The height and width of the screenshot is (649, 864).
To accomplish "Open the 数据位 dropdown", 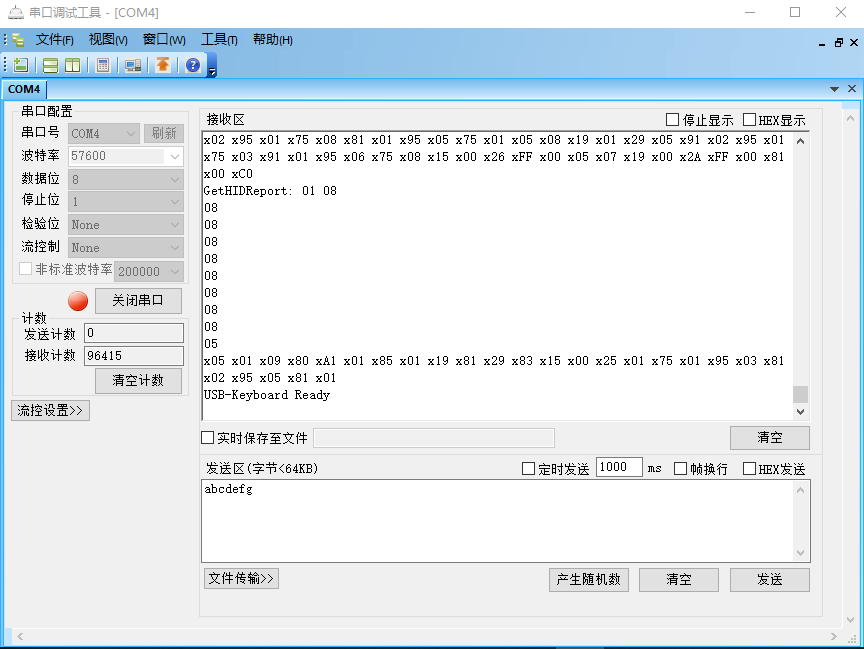I will [126, 179].
